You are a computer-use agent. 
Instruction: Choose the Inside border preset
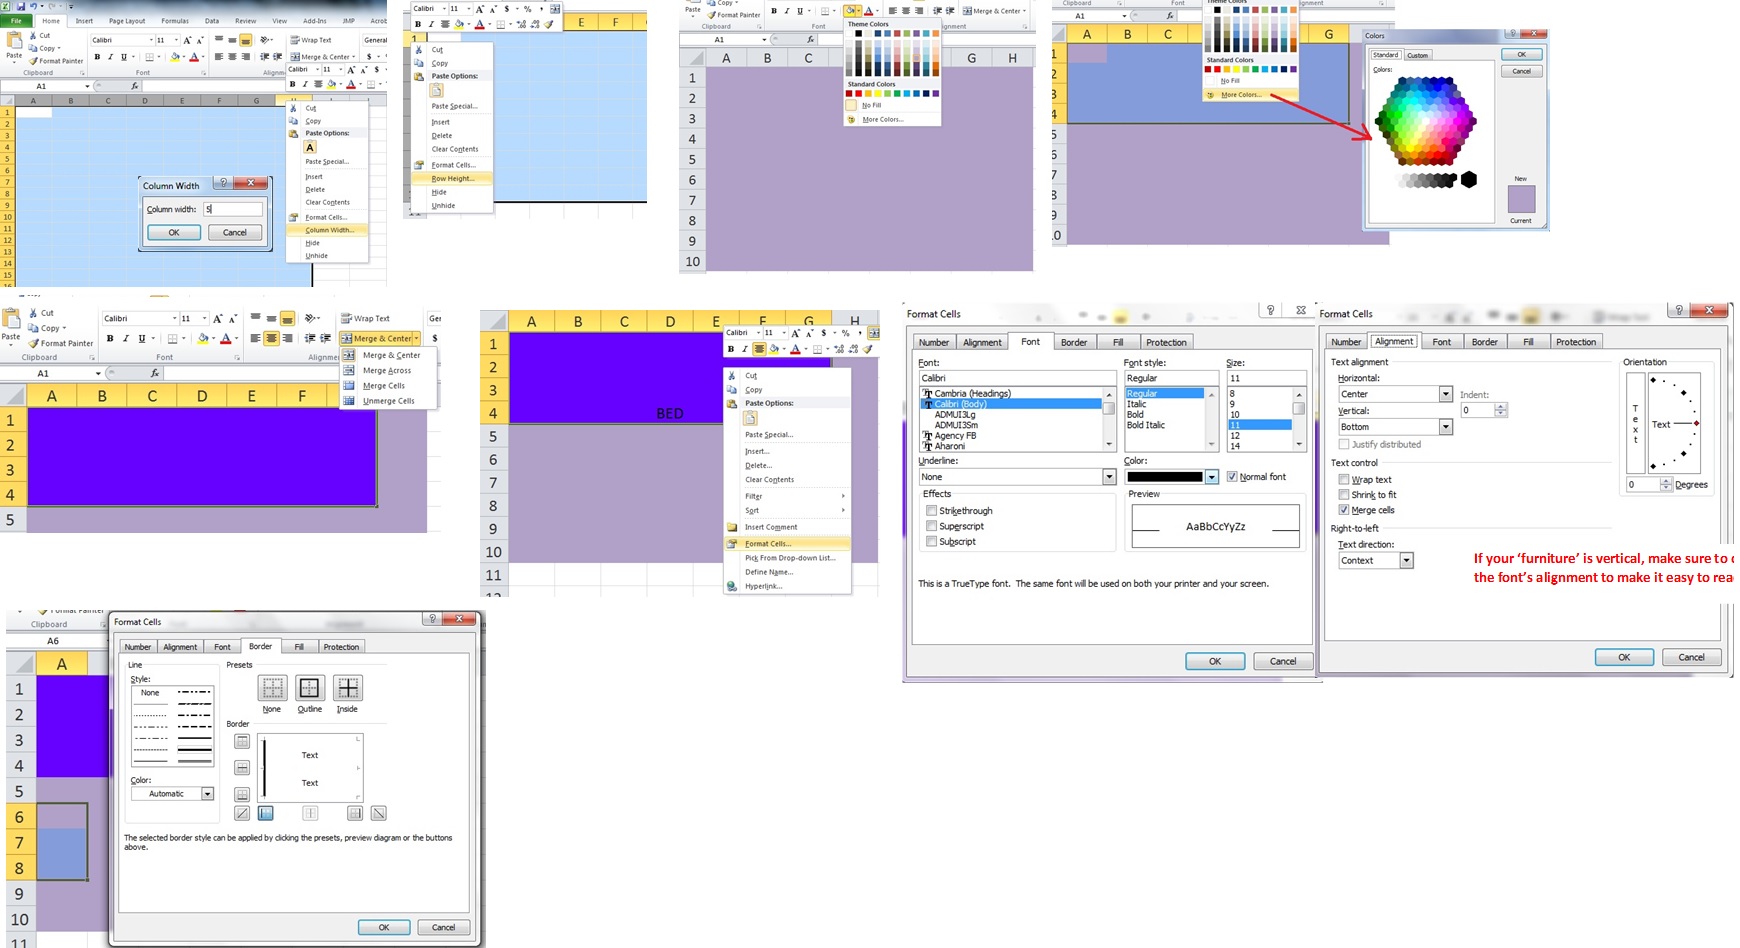point(347,688)
